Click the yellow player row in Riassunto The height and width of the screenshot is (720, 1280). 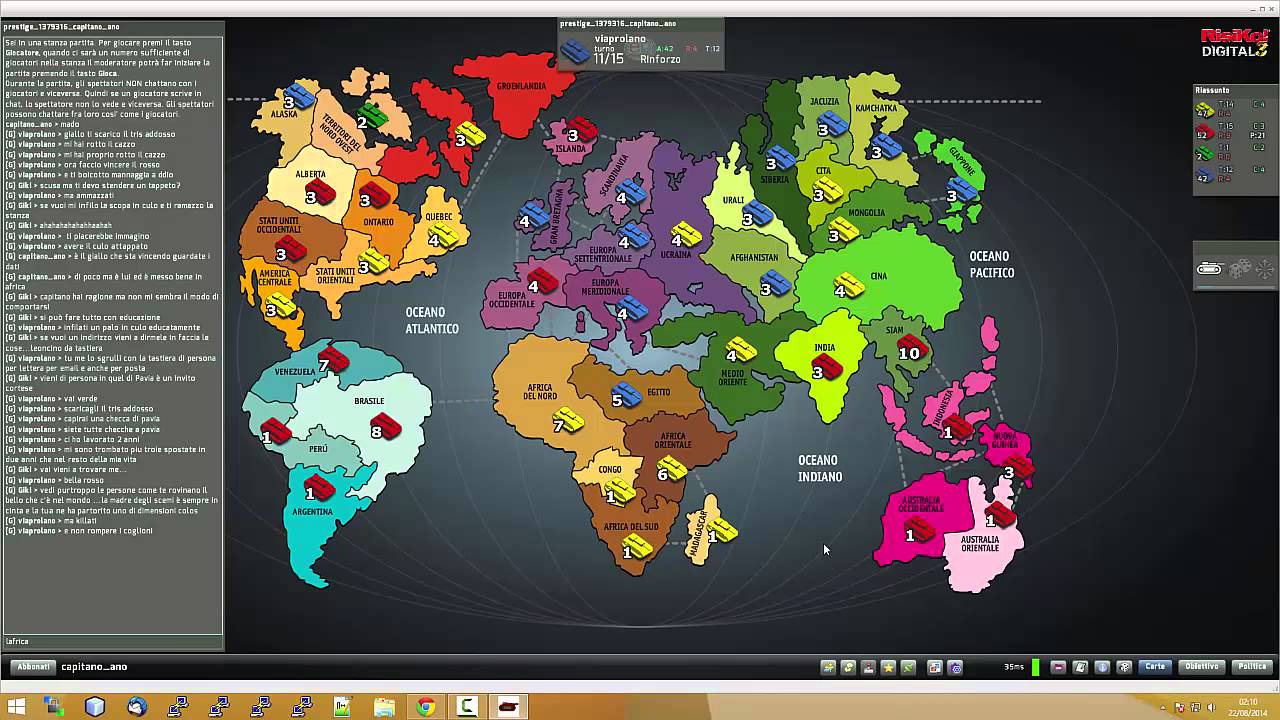pos(1232,109)
